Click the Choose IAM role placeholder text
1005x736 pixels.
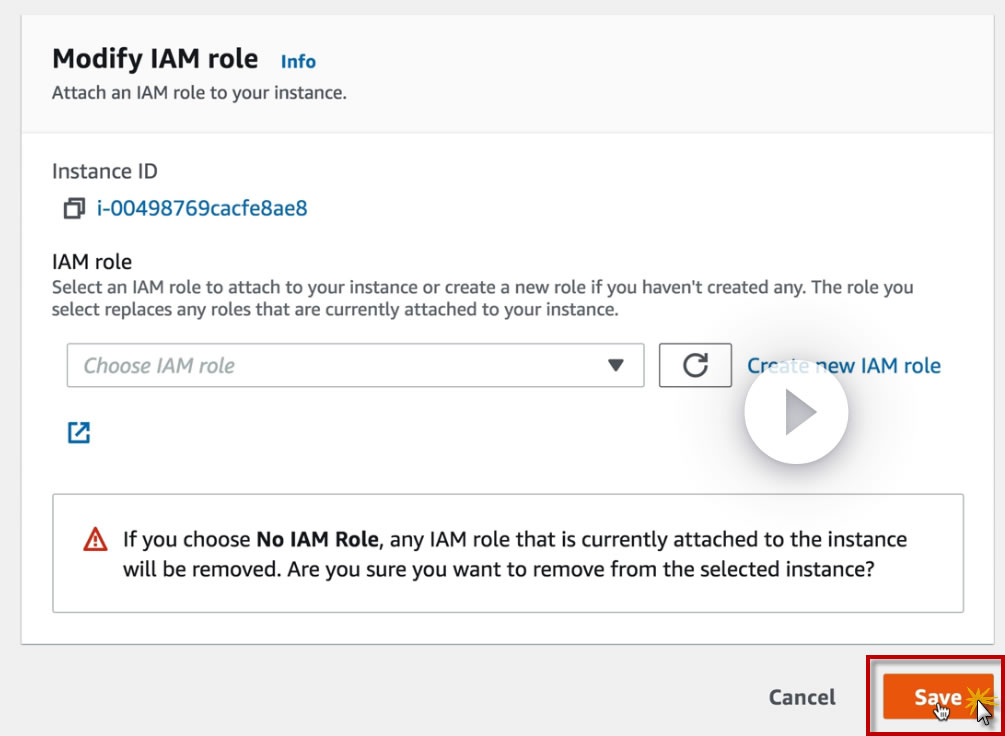click(x=159, y=366)
